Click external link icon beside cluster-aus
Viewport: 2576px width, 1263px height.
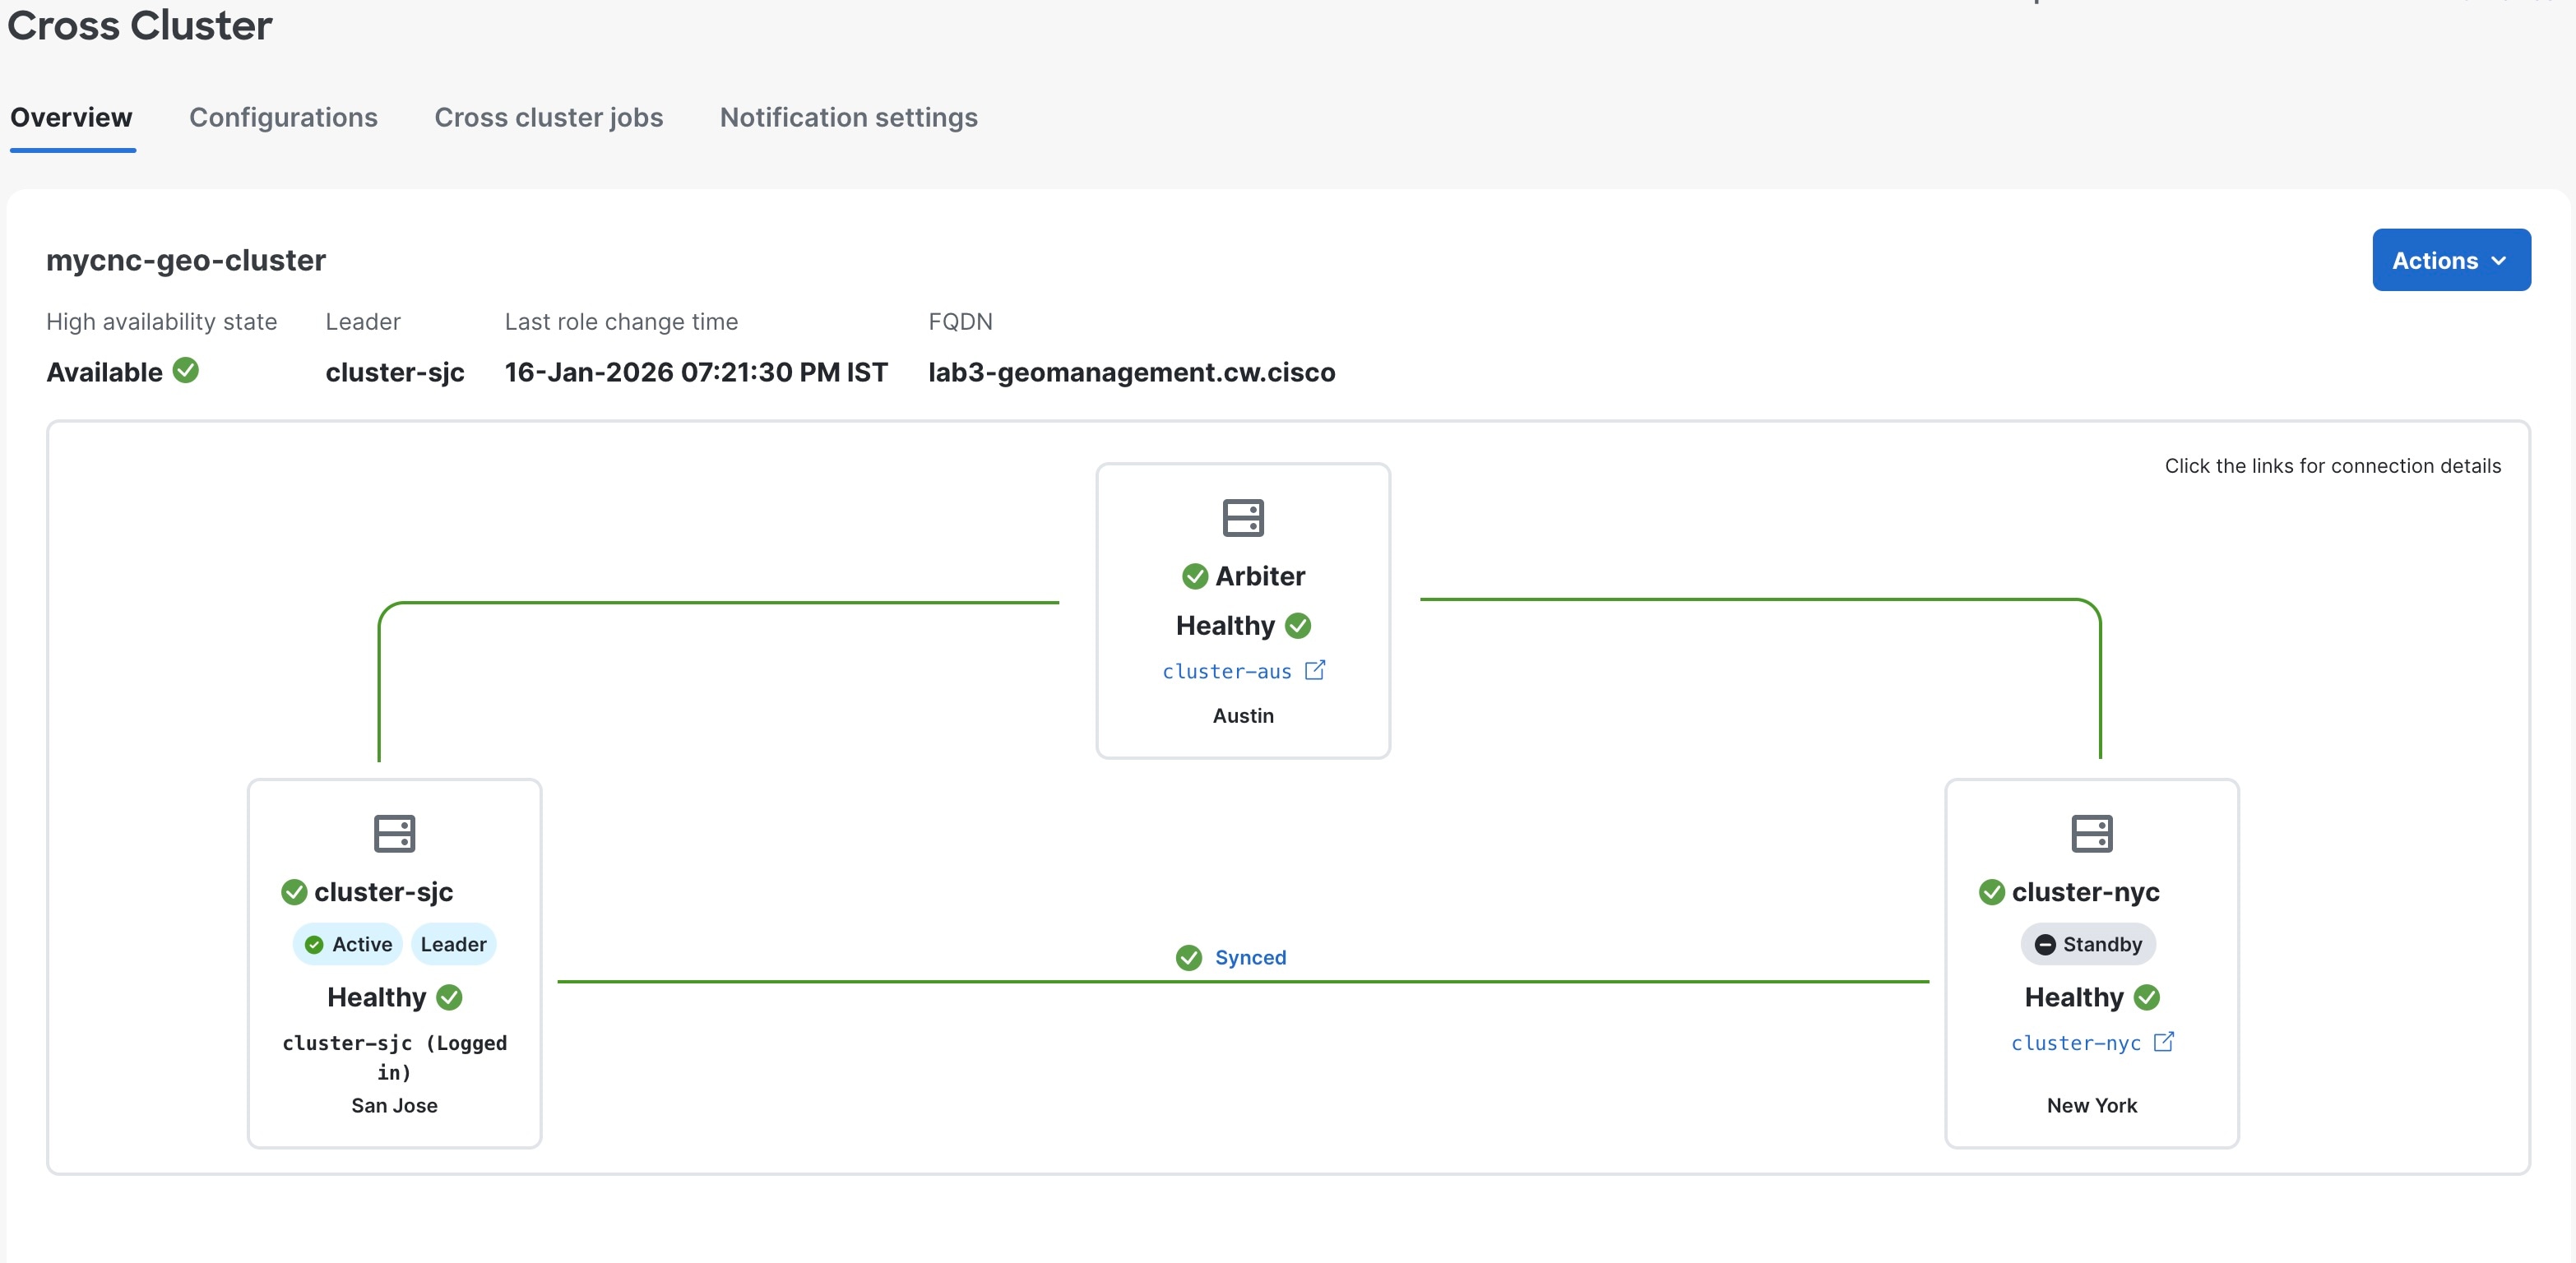[x=1315, y=670]
